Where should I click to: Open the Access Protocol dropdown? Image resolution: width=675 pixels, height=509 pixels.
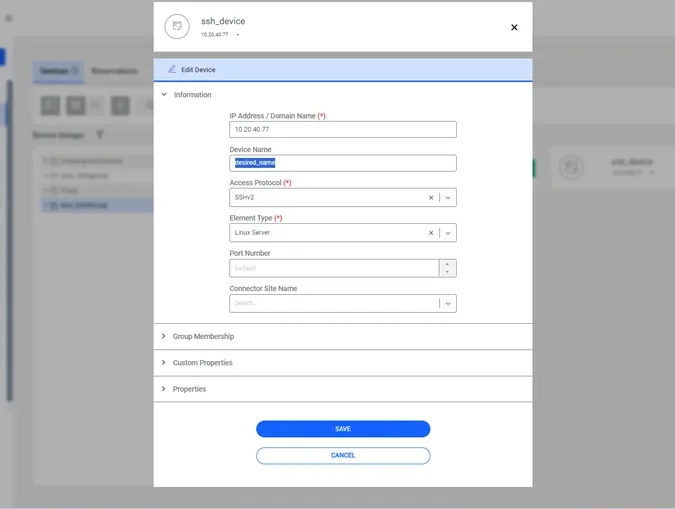tap(448, 198)
